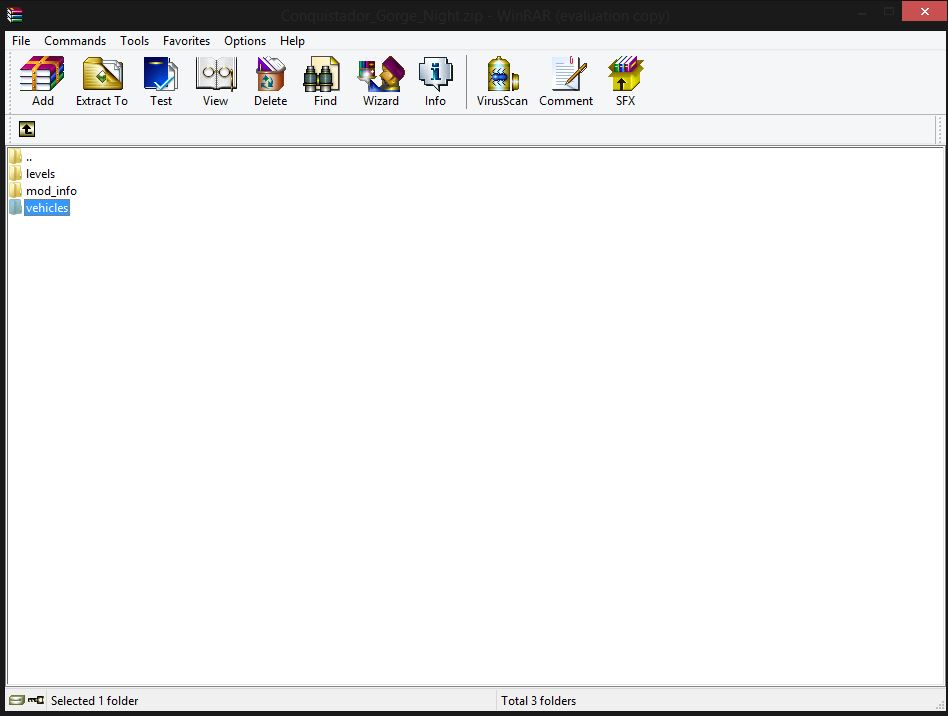948x716 pixels.
Task: Click the levels folder icon
Action: click(16, 174)
